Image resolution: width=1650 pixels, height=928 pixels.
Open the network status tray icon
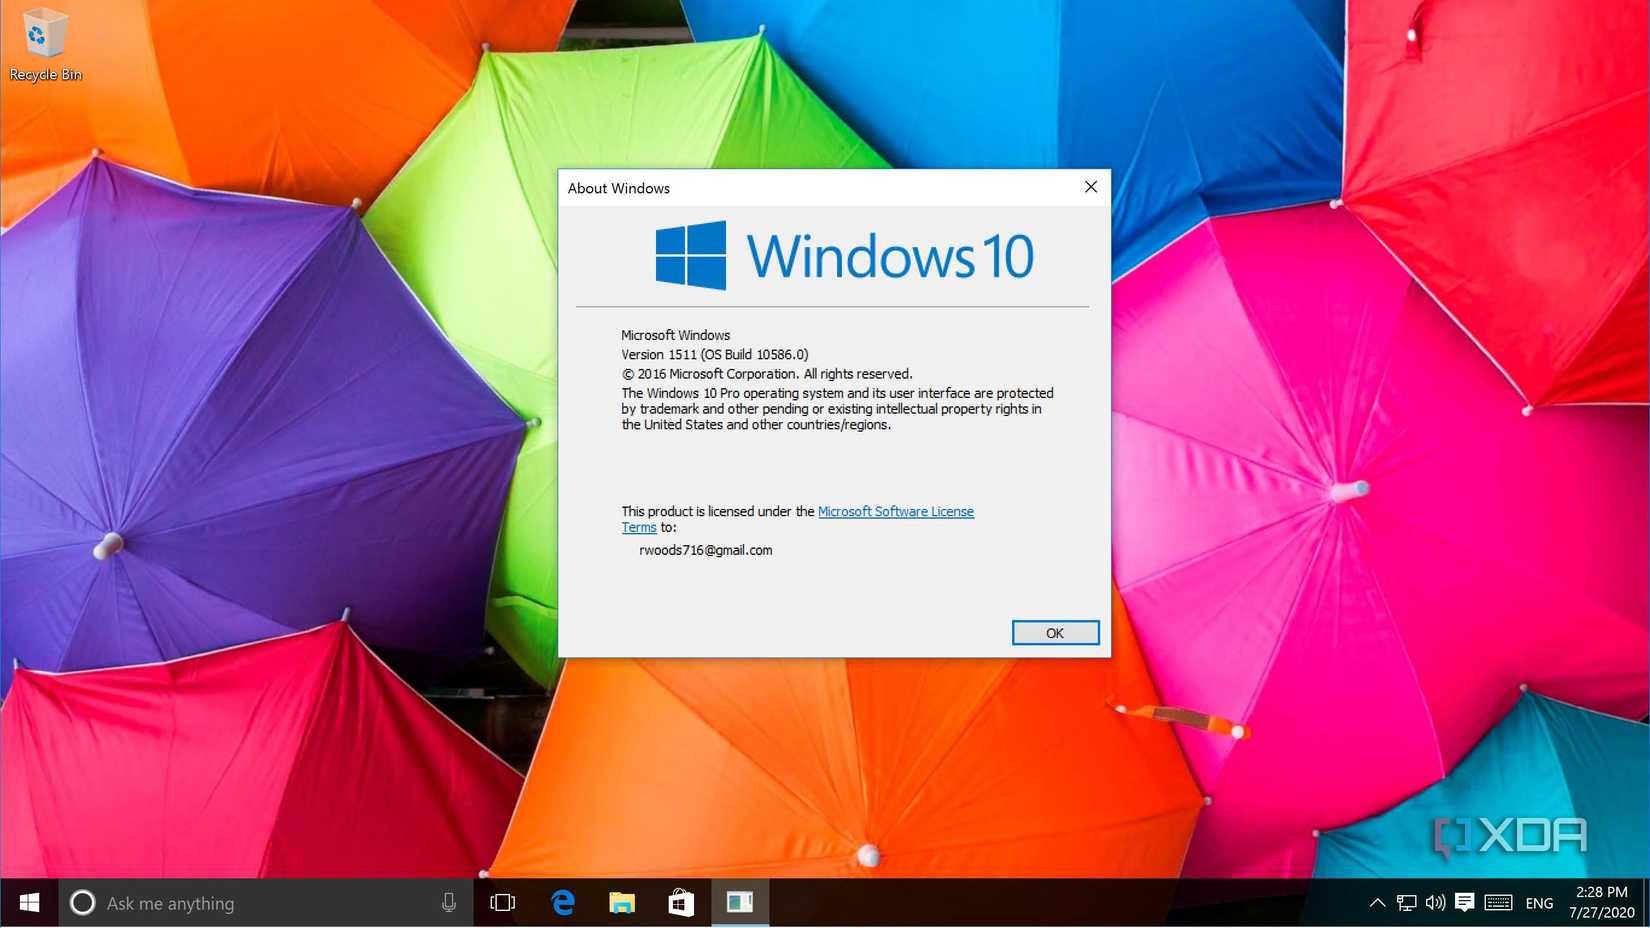click(x=1406, y=903)
